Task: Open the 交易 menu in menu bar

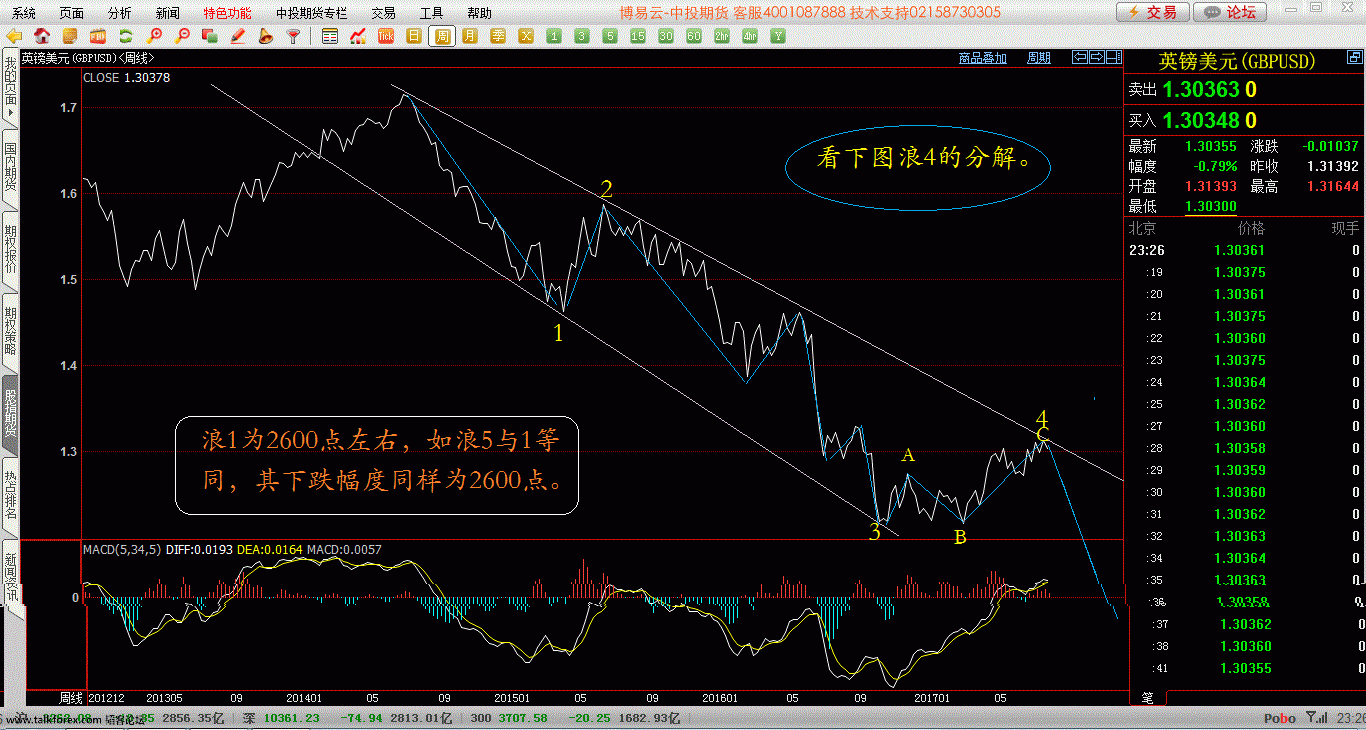Action: pos(383,13)
